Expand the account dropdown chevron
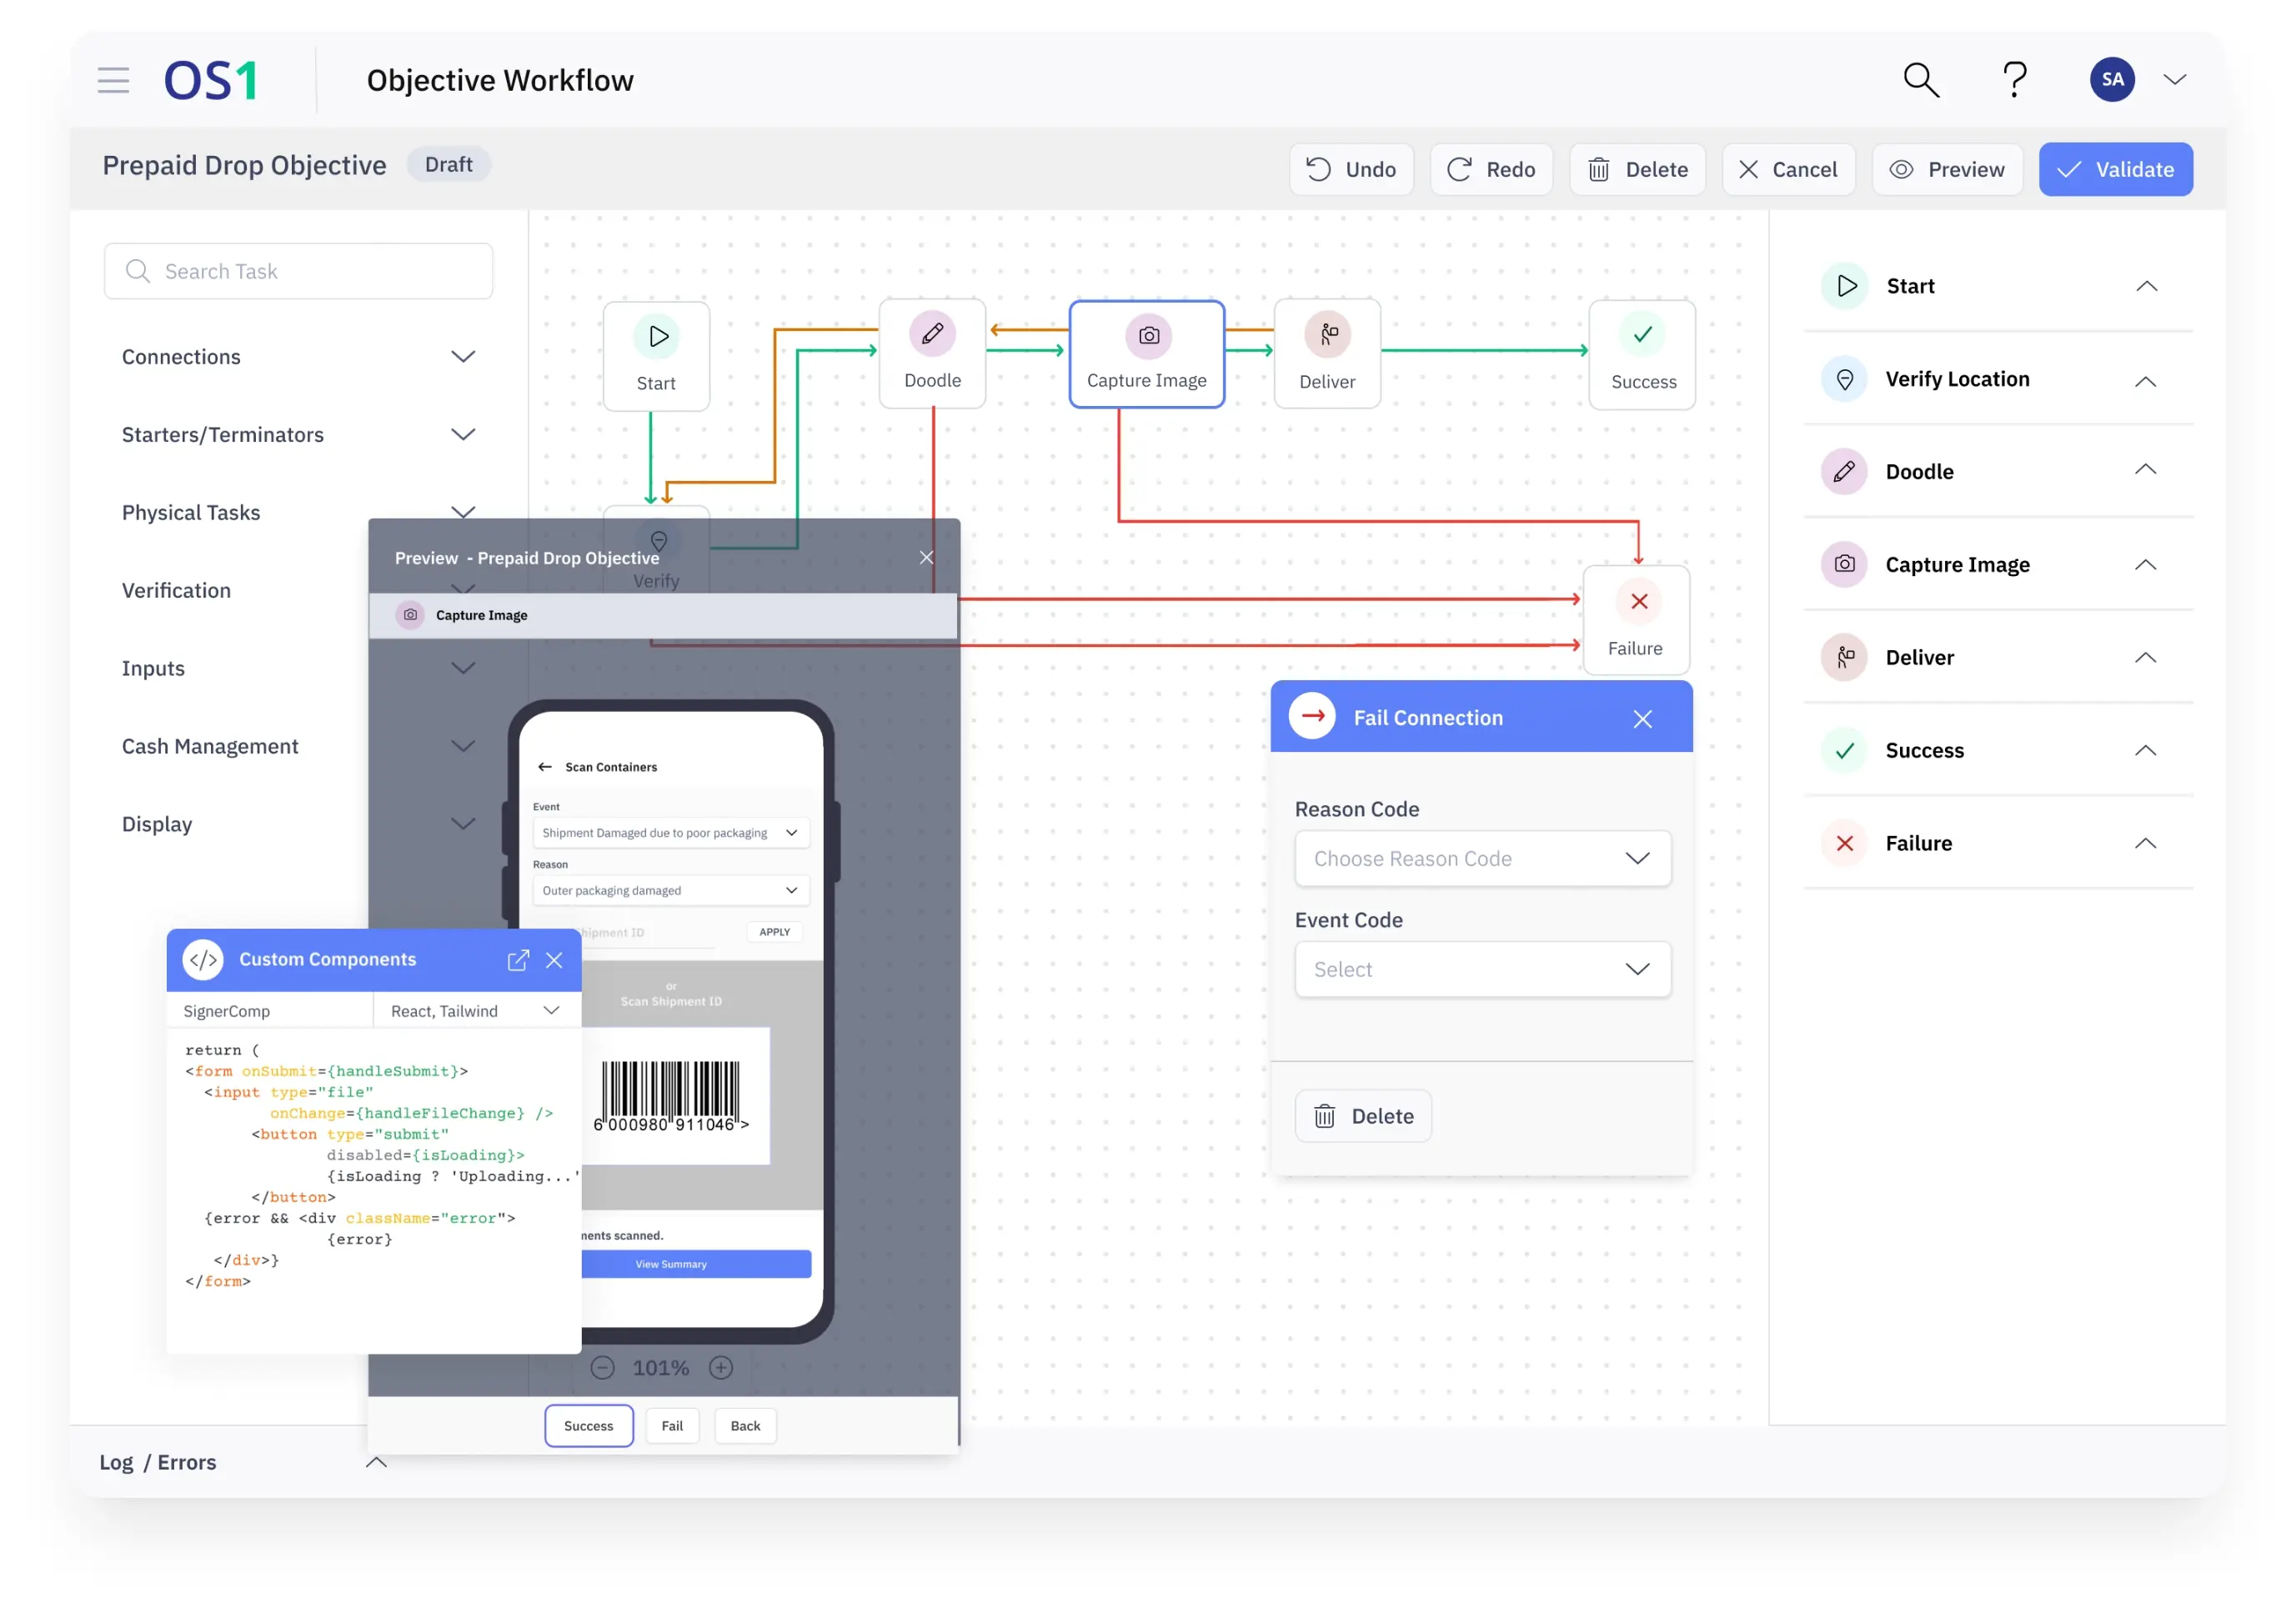Viewport: 2296px width, 1608px height. tap(2175, 80)
